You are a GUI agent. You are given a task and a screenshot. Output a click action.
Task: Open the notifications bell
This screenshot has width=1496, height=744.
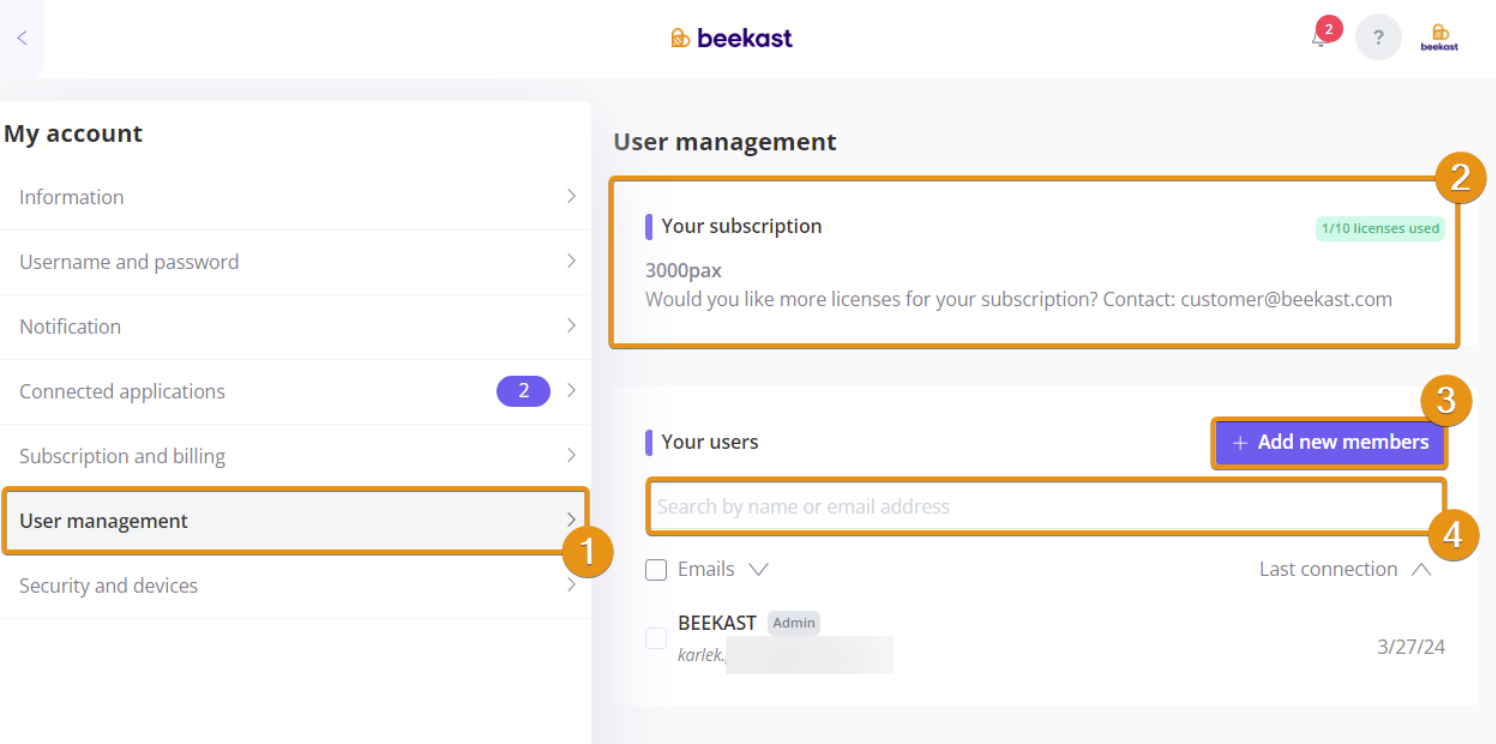1320,38
